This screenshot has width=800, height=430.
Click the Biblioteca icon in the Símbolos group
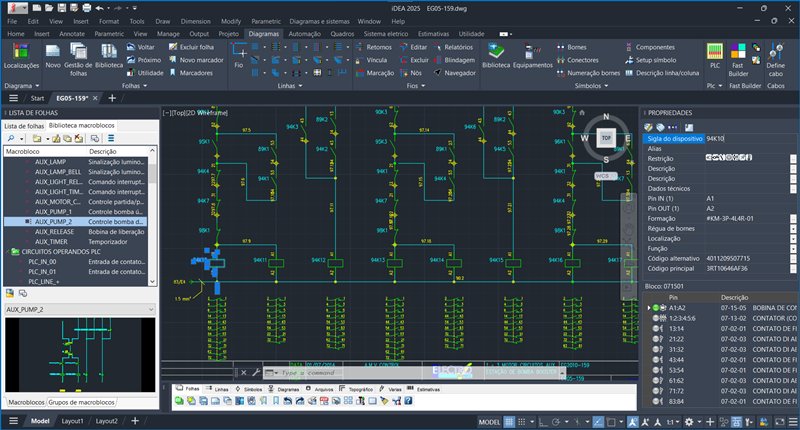pos(495,52)
